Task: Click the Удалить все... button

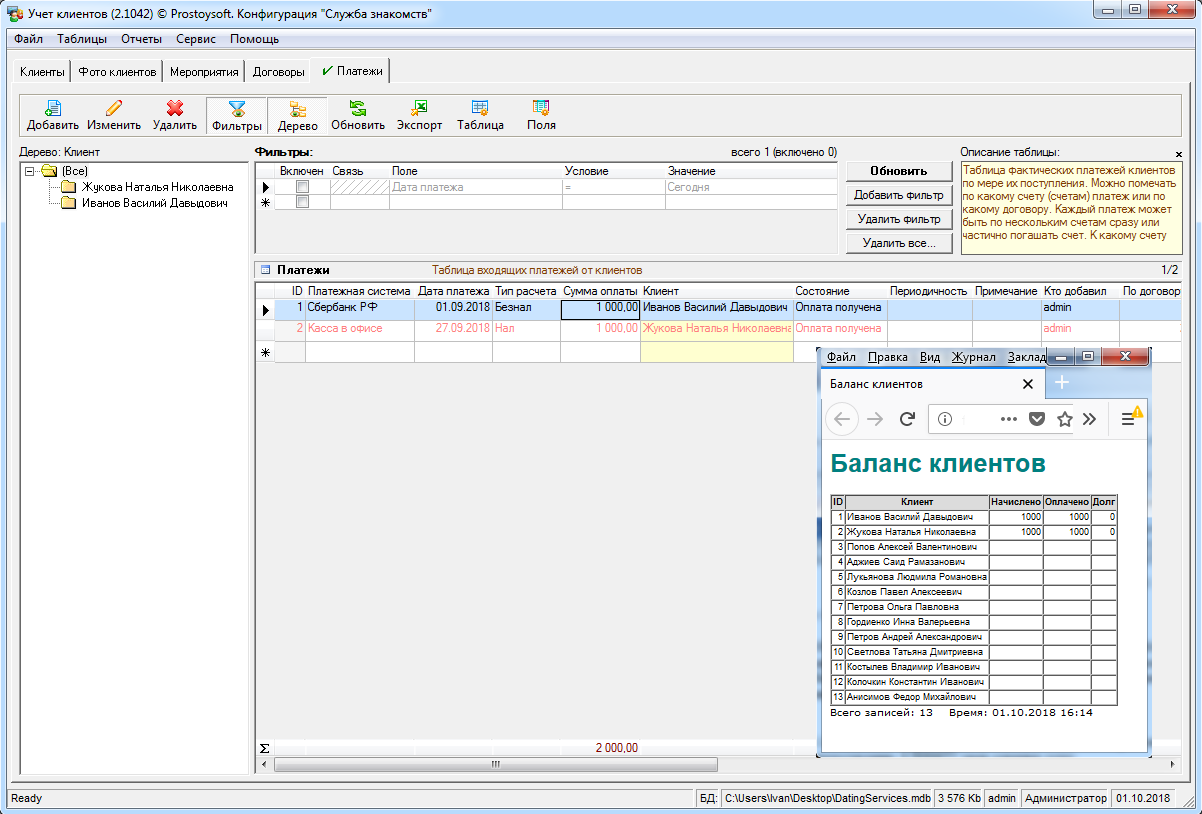Action: click(898, 243)
